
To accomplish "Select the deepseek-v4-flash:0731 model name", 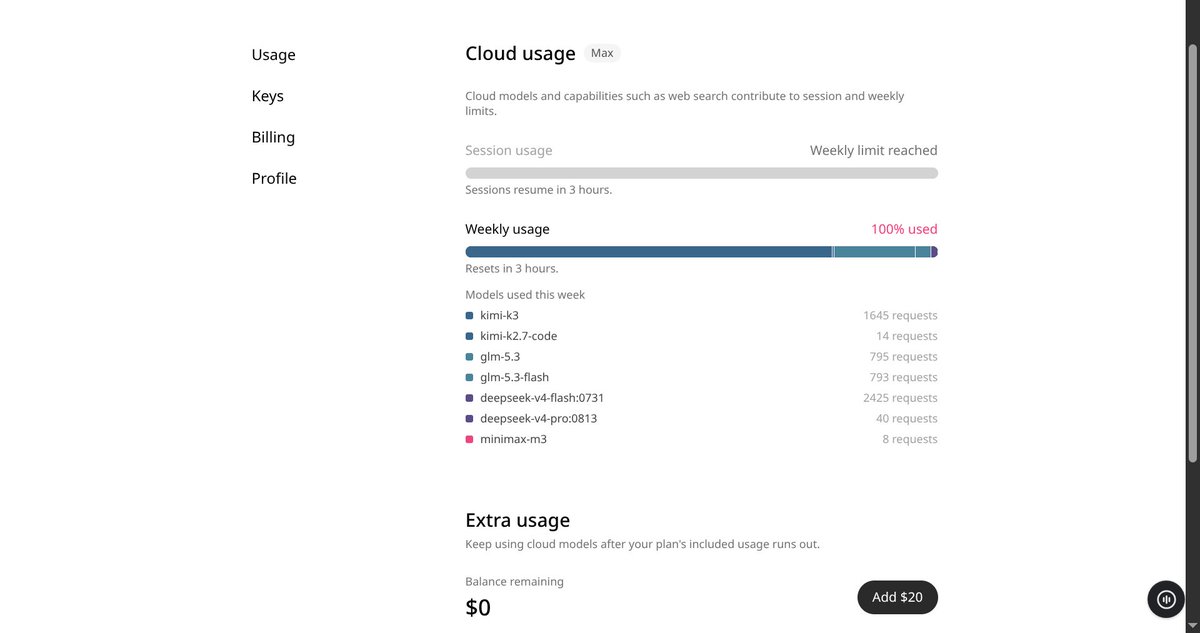I will pyautogui.click(x=542, y=398).
